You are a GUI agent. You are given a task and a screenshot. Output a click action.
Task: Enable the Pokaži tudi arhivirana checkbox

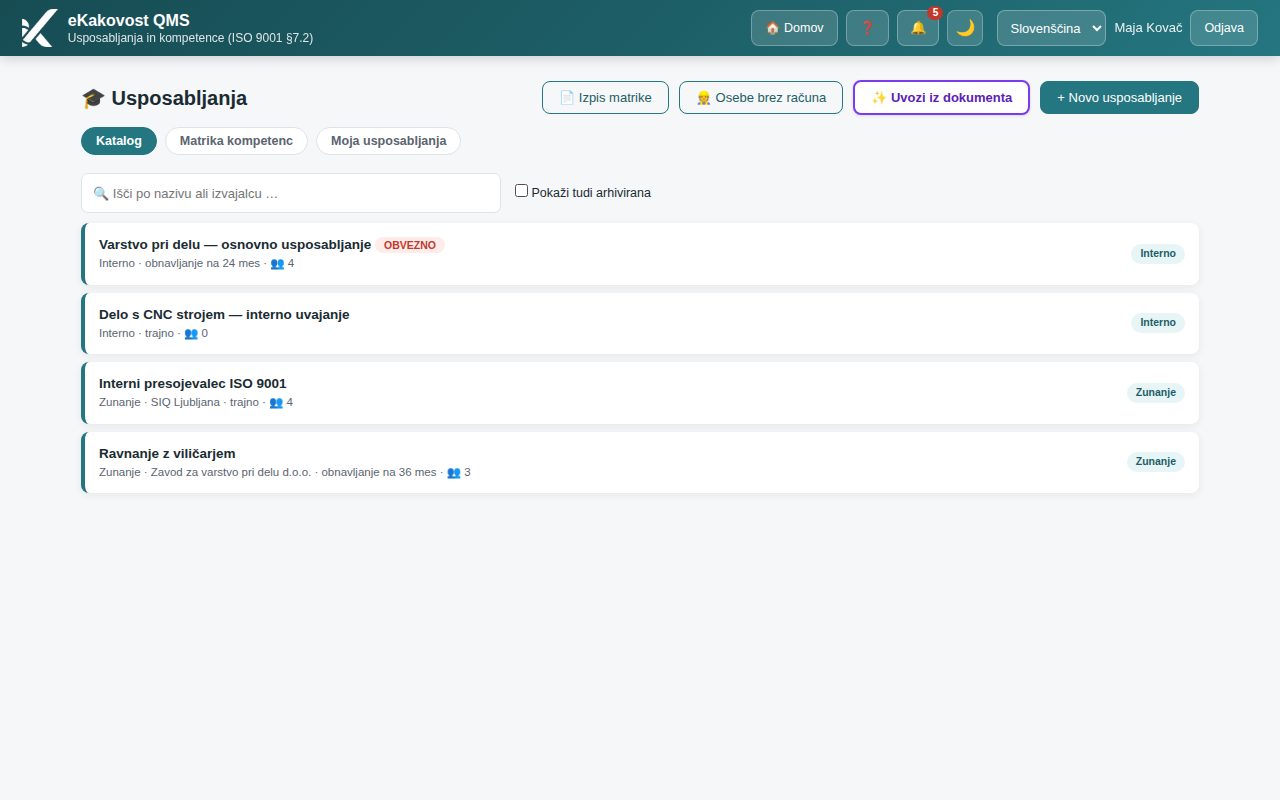click(x=521, y=191)
